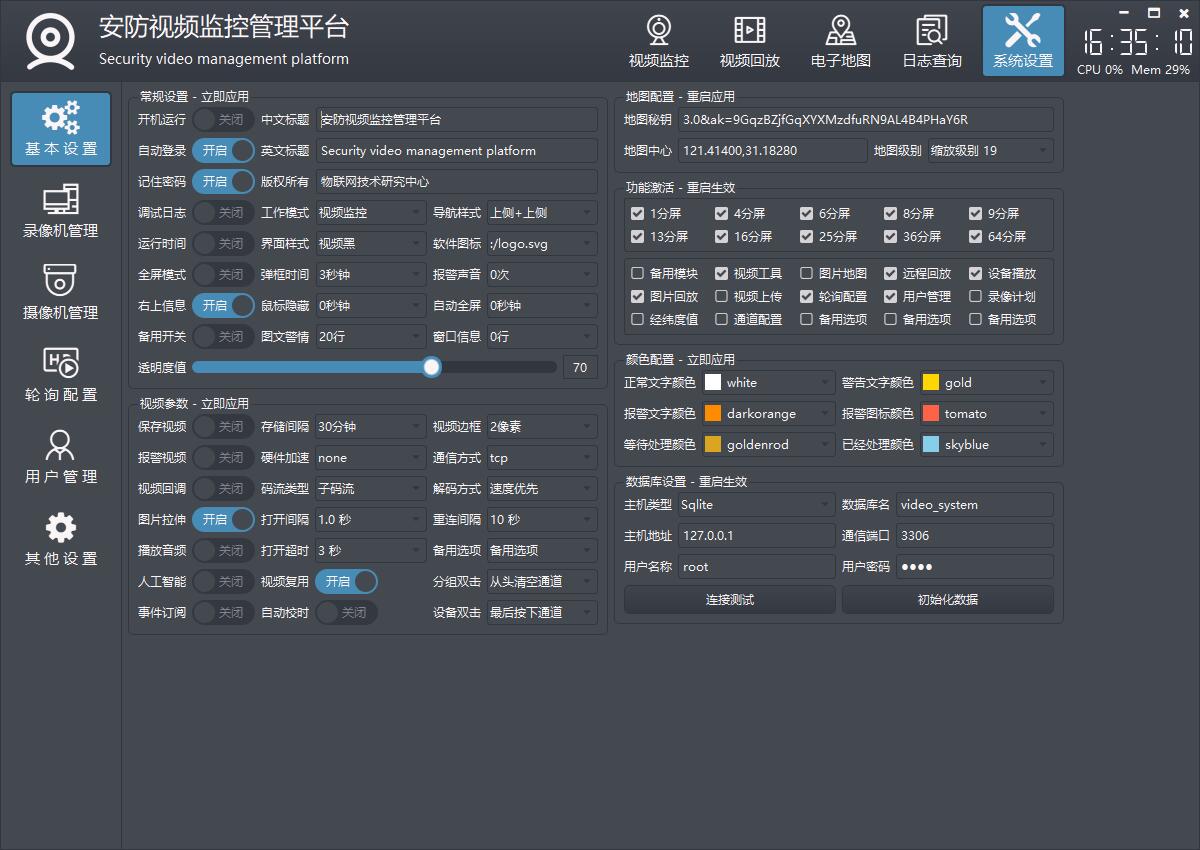Open 用户管理 user management in sidebar
This screenshot has width=1200, height=850.
[x=61, y=457]
